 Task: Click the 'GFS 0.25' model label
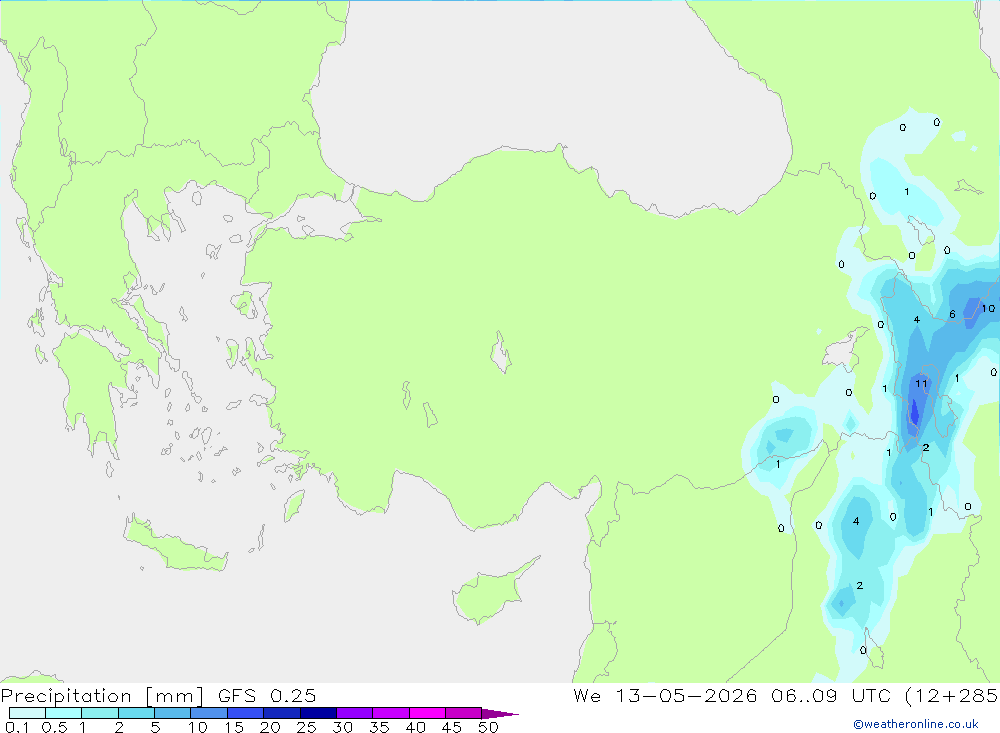(267, 695)
